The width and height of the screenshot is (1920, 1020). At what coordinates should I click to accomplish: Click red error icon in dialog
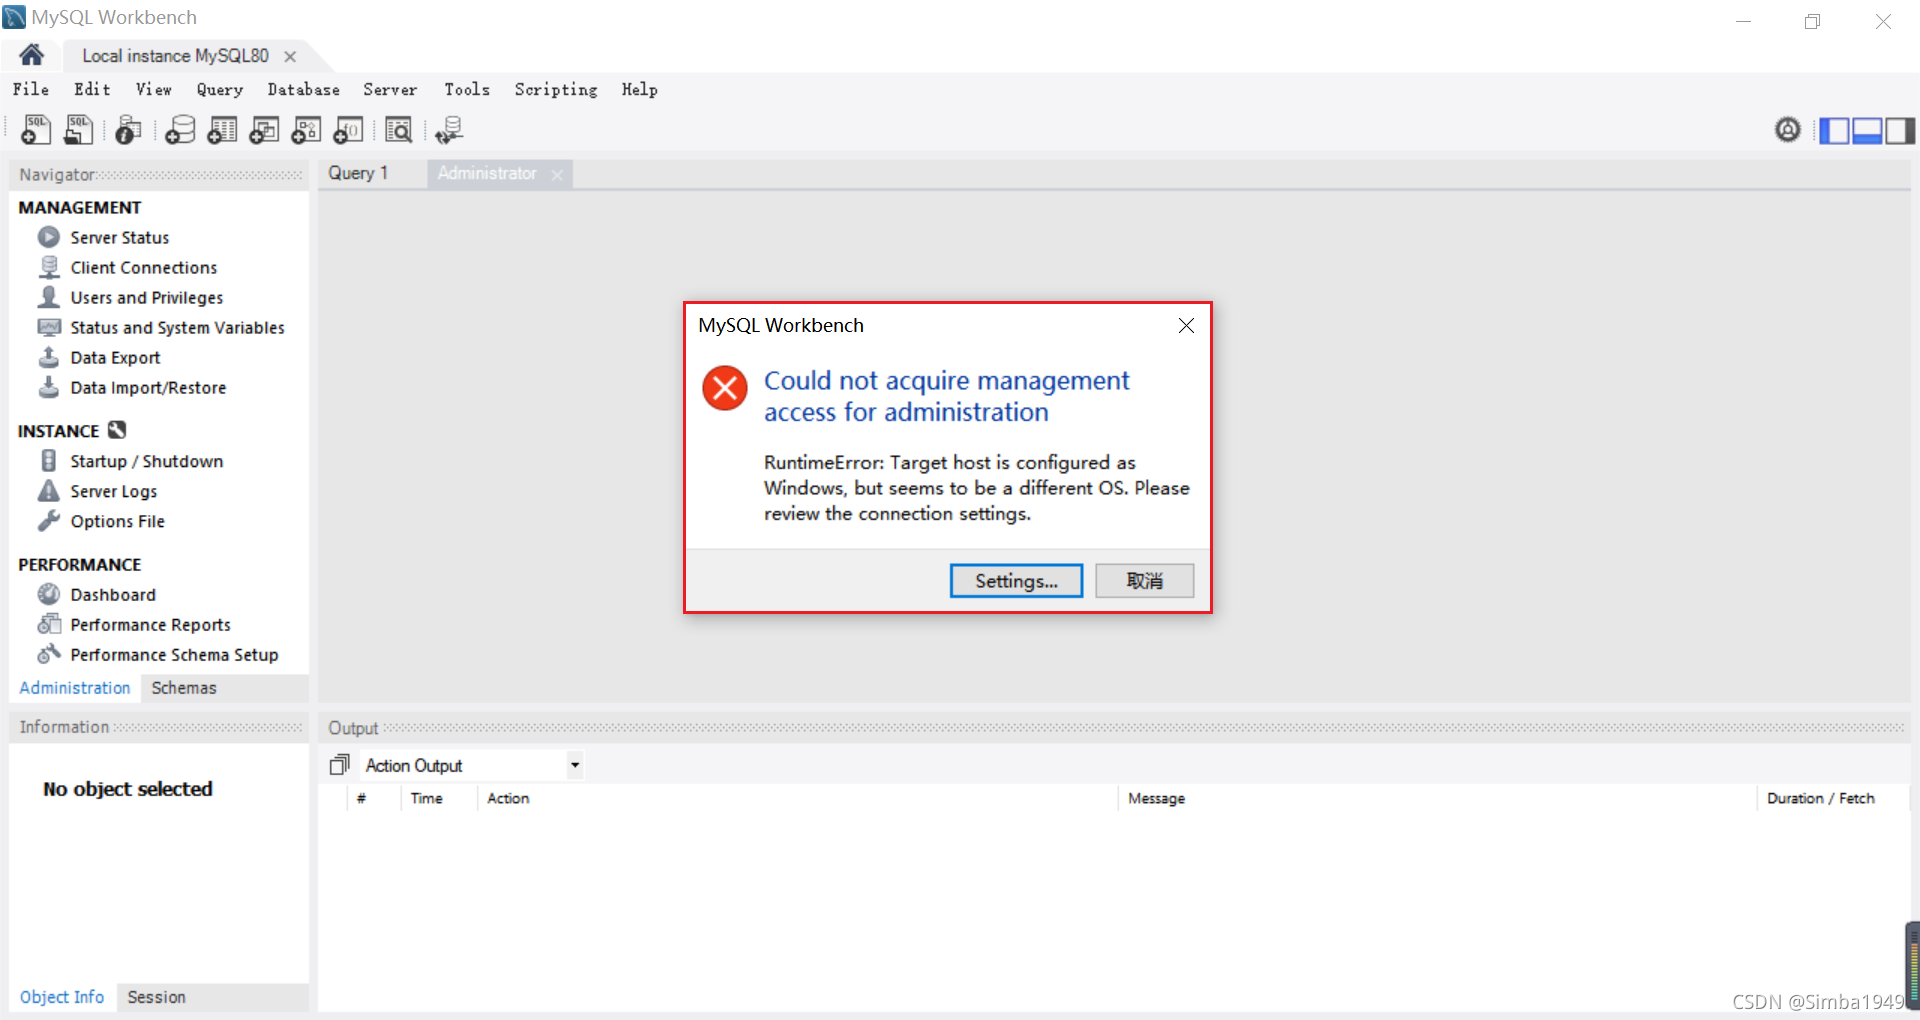coord(725,388)
